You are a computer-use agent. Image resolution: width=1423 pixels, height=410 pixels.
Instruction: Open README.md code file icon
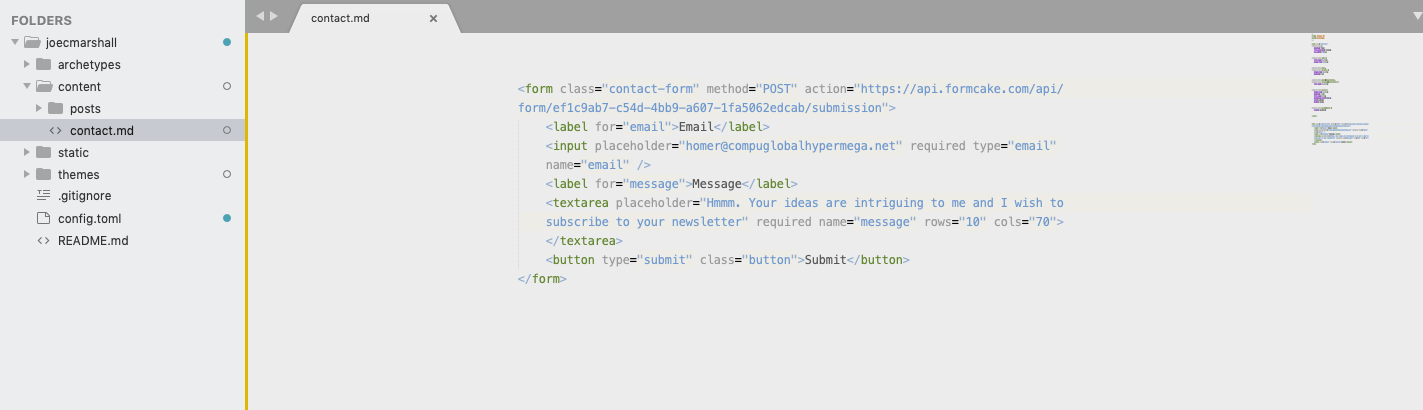[x=43, y=241]
